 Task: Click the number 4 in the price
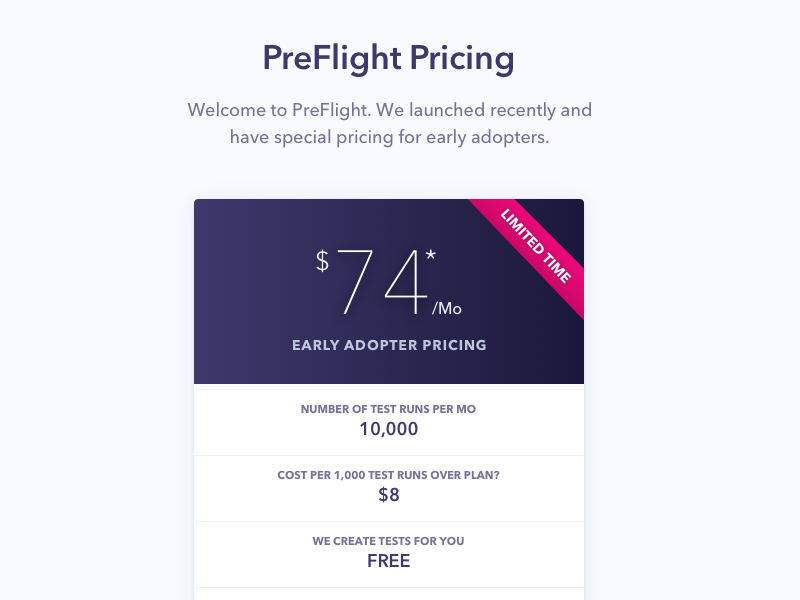405,282
